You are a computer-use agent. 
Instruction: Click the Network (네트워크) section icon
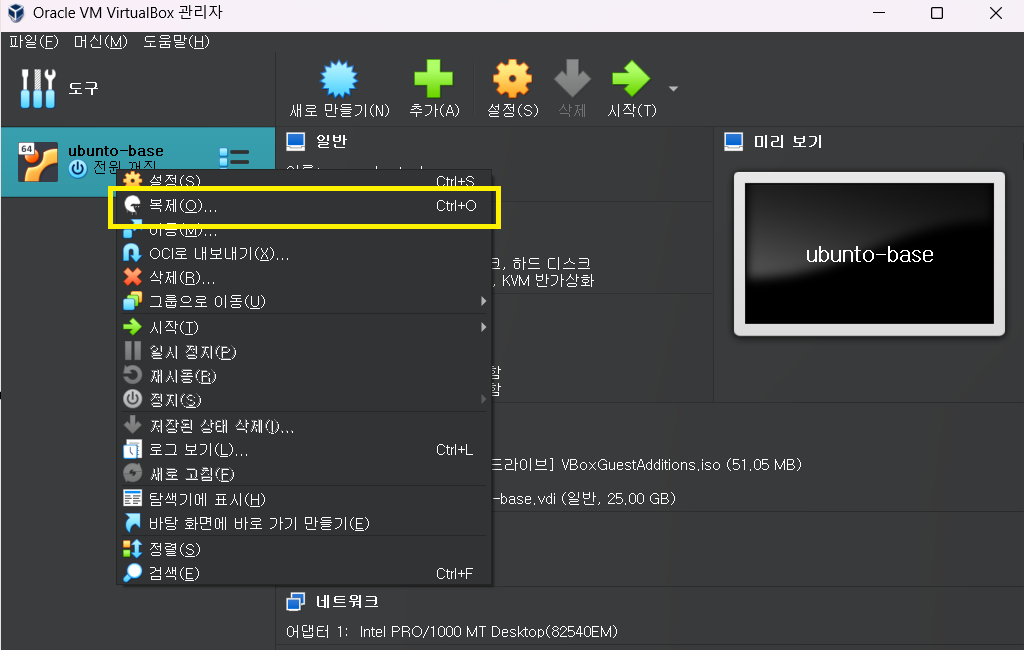click(x=296, y=601)
